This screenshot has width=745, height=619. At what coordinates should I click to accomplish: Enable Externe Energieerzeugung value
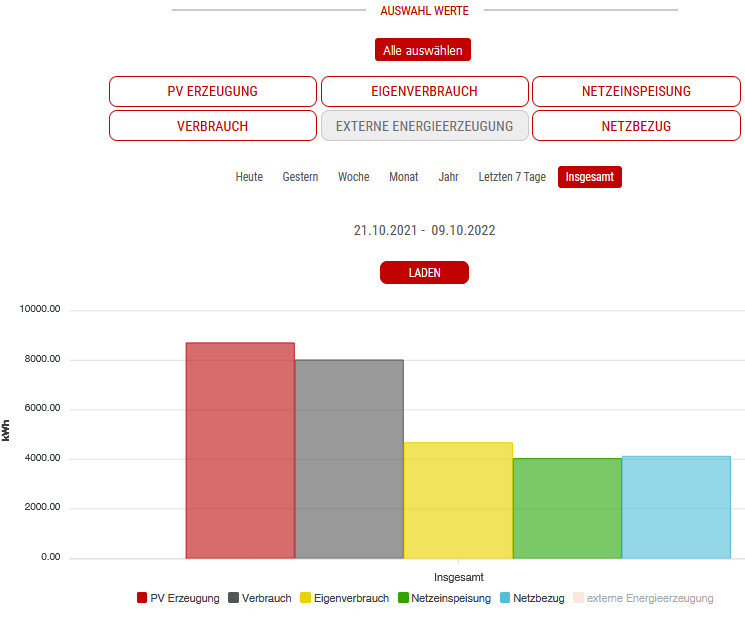click(424, 126)
